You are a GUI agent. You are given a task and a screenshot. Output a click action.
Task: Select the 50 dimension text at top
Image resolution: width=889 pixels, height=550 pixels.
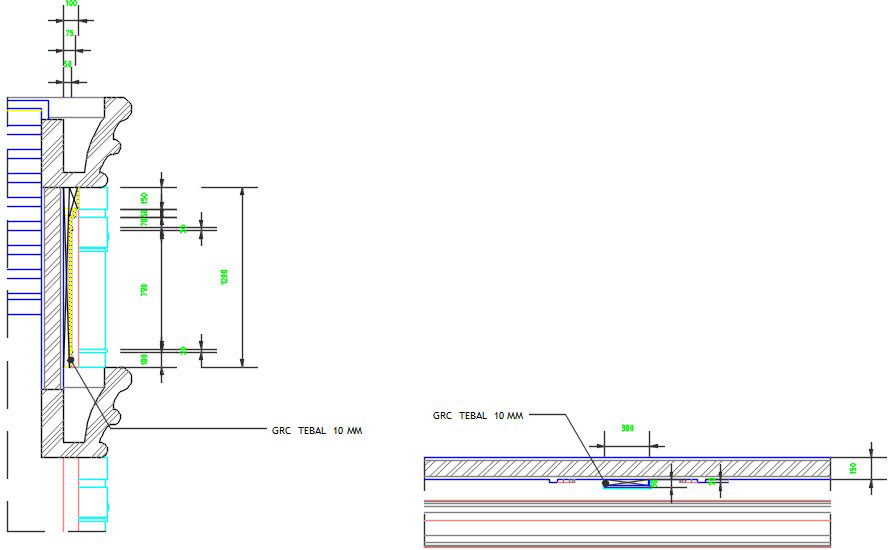click(x=67, y=64)
